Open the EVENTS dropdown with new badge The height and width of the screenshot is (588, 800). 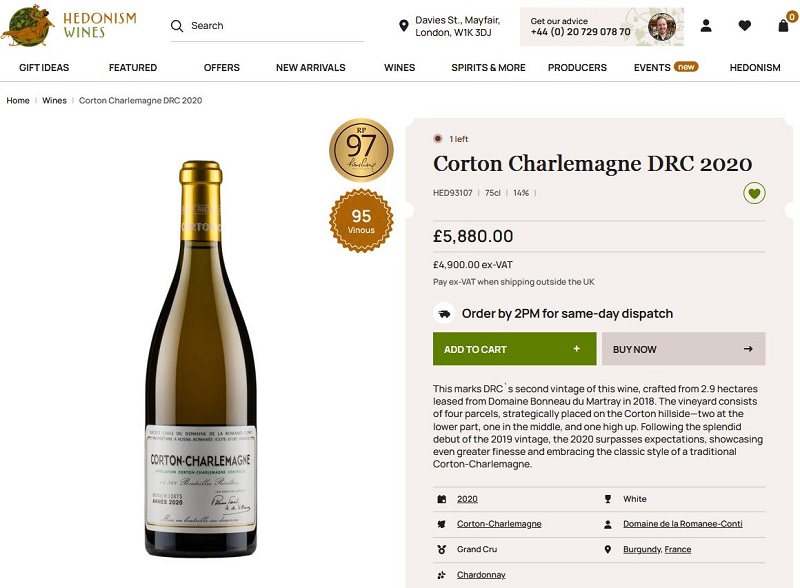(x=651, y=67)
